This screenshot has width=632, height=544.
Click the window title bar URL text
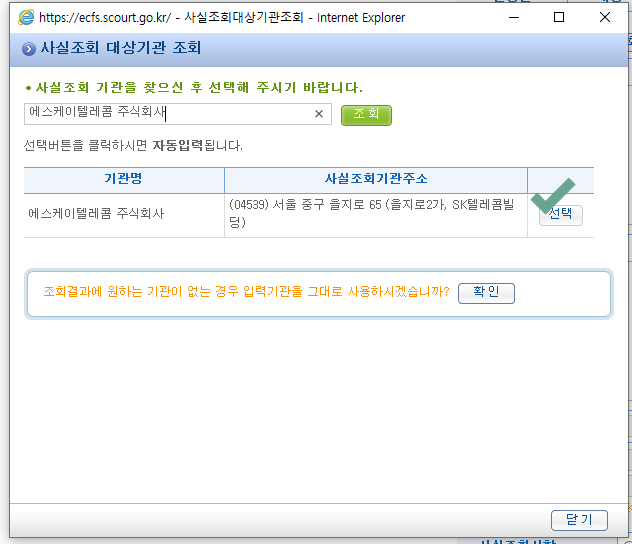pyautogui.click(x=105, y=18)
